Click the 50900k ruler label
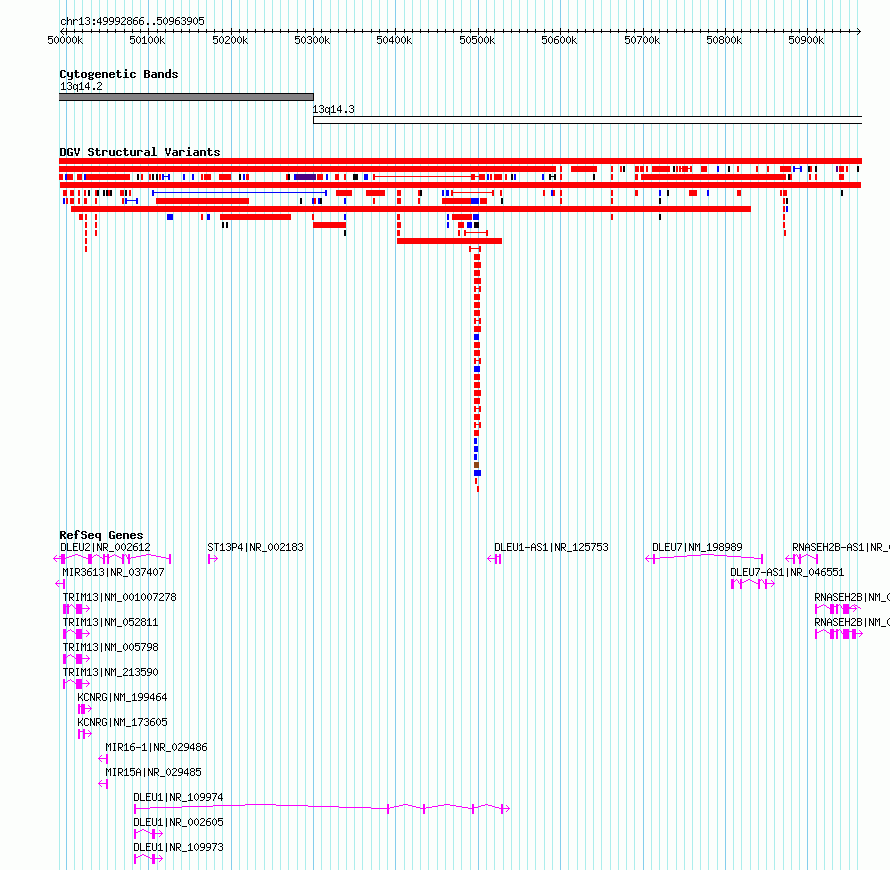This screenshot has height=870, width=890. 806,40
